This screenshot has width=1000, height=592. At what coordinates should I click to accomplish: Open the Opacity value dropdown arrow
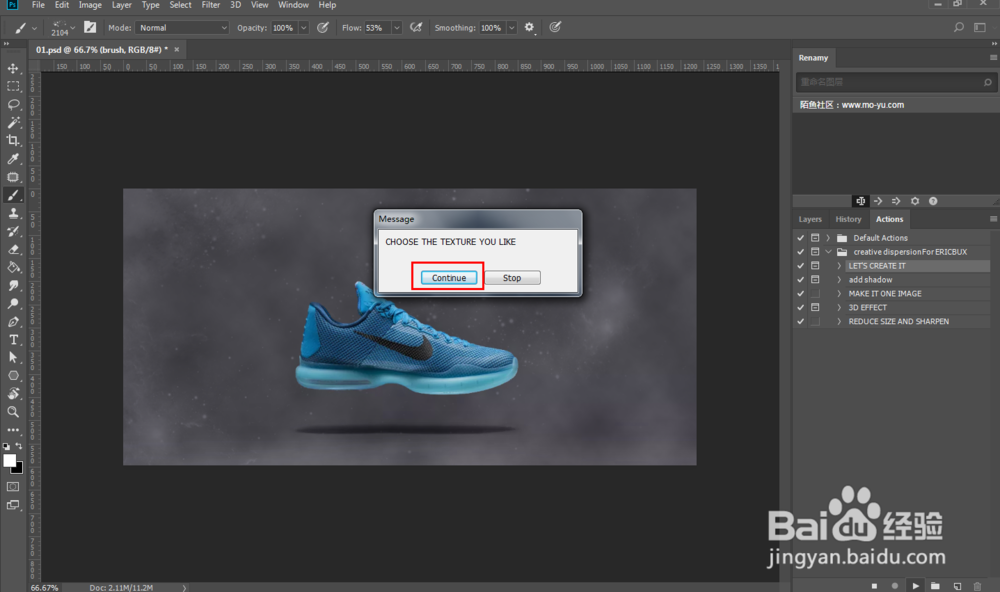pyautogui.click(x=304, y=27)
